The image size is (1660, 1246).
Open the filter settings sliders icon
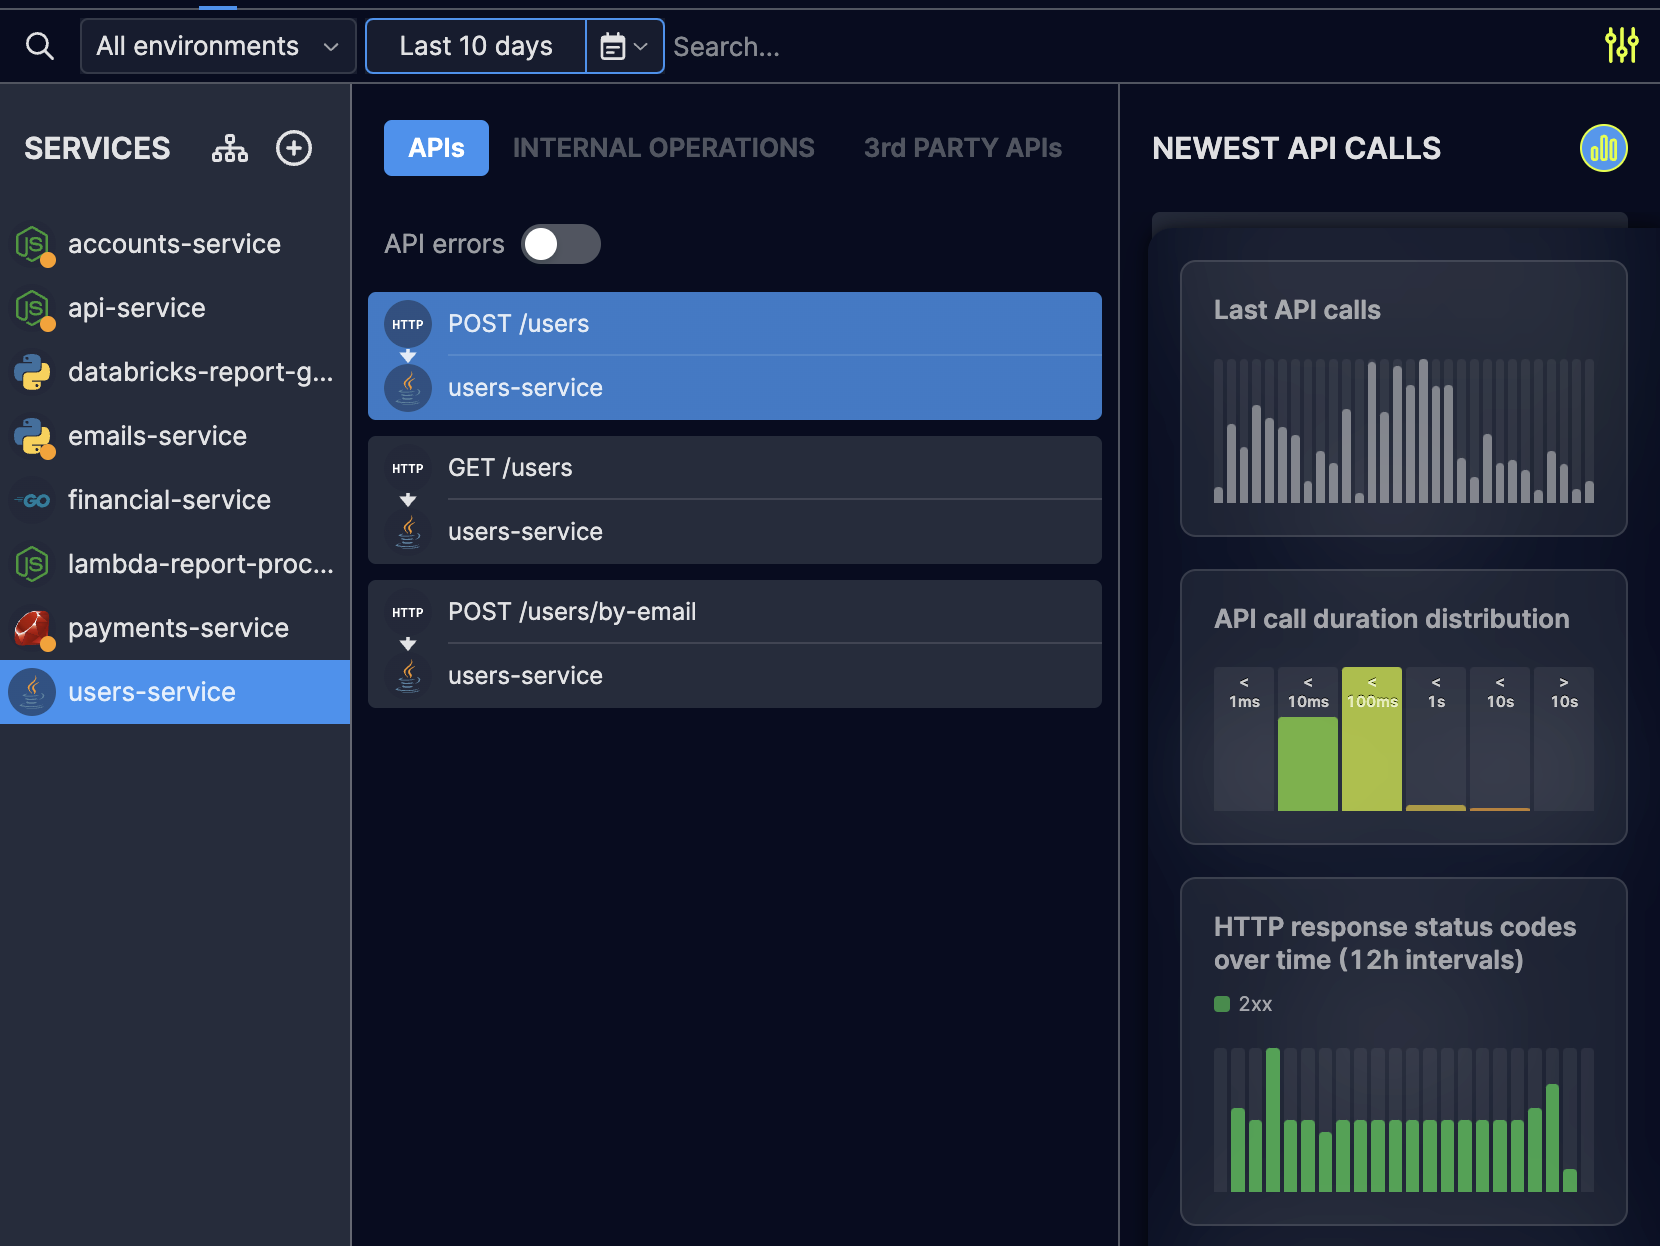(x=1621, y=46)
